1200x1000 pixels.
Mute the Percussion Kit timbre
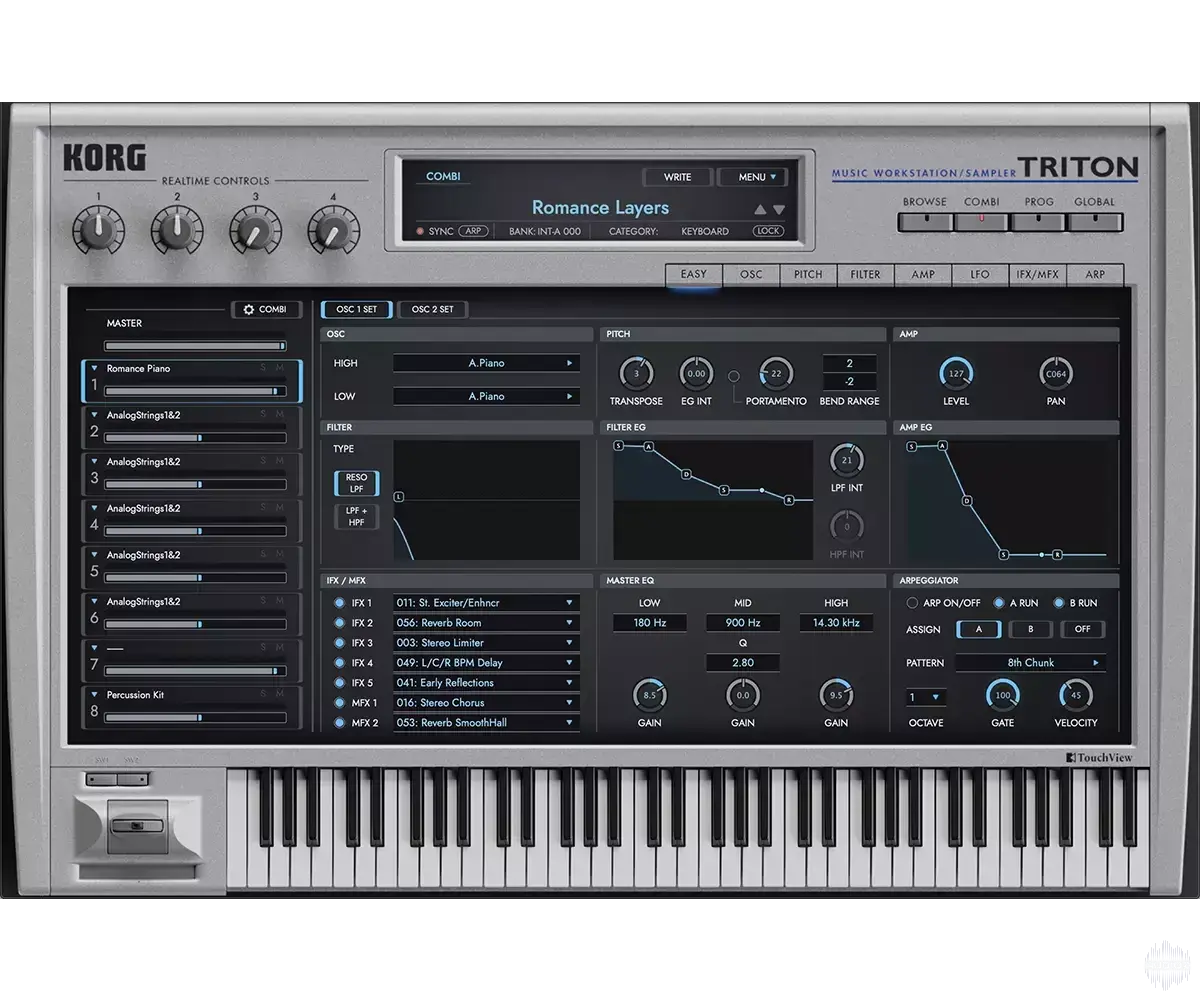[281, 694]
